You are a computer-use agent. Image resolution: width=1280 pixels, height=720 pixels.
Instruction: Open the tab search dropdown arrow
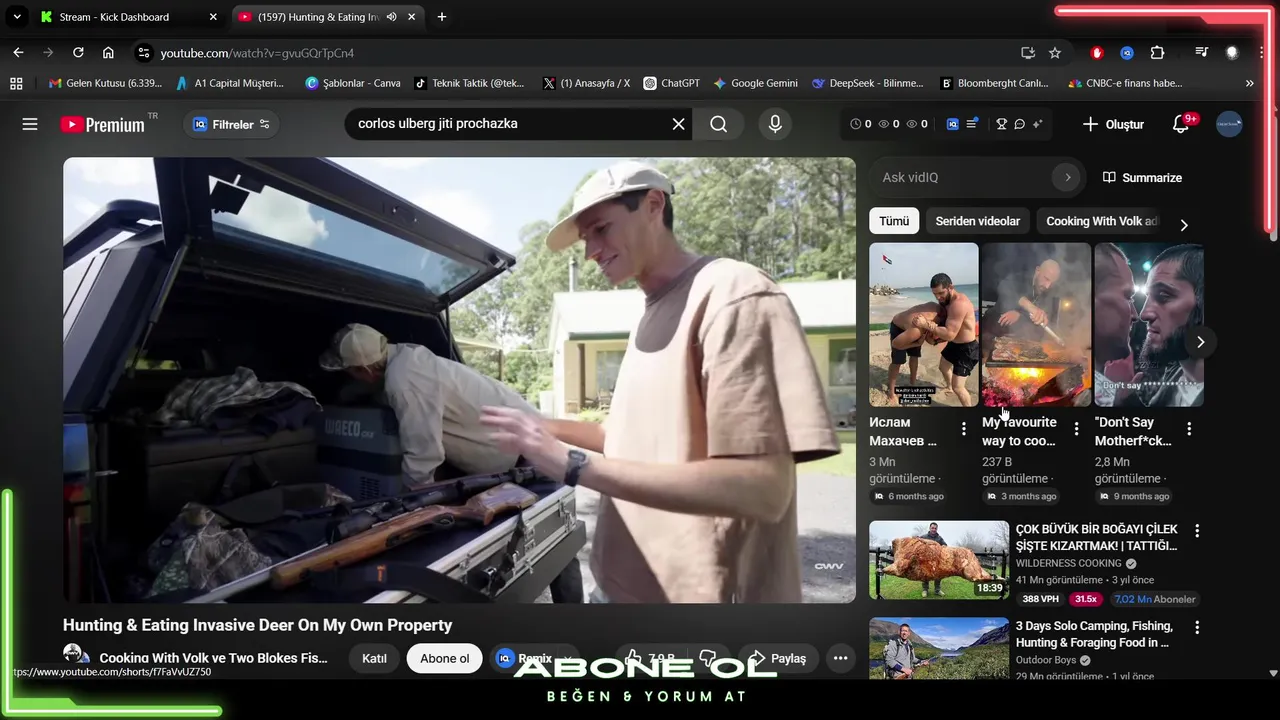point(17,17)
